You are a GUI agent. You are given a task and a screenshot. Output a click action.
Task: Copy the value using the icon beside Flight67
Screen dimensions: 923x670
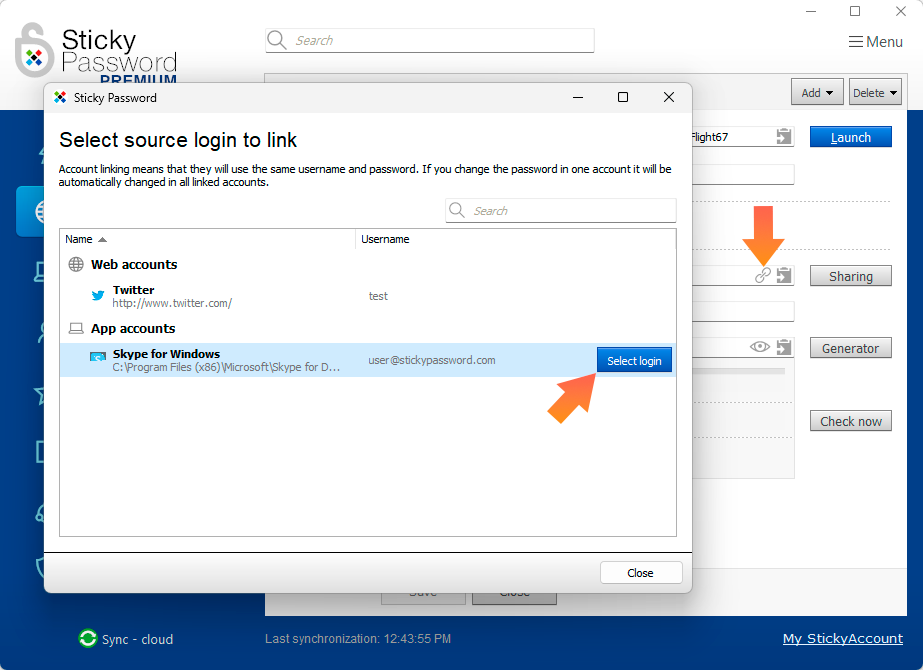tap(784, 137)
